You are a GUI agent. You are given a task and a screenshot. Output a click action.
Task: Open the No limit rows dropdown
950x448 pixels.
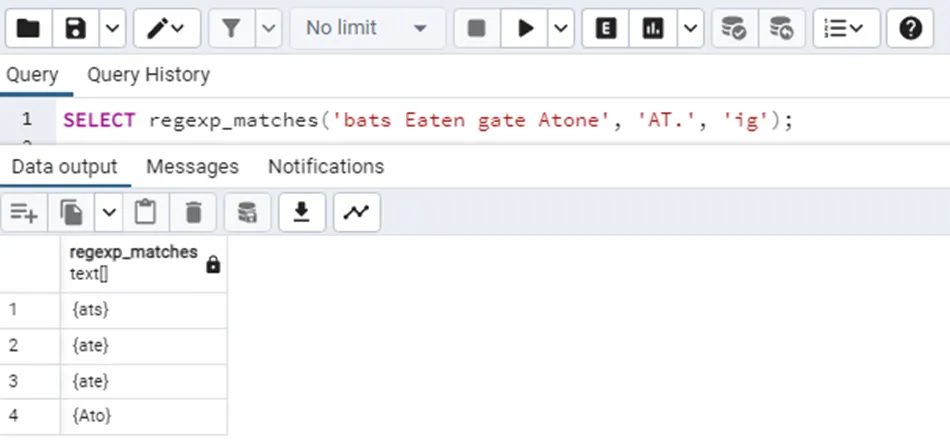(366, 29)
